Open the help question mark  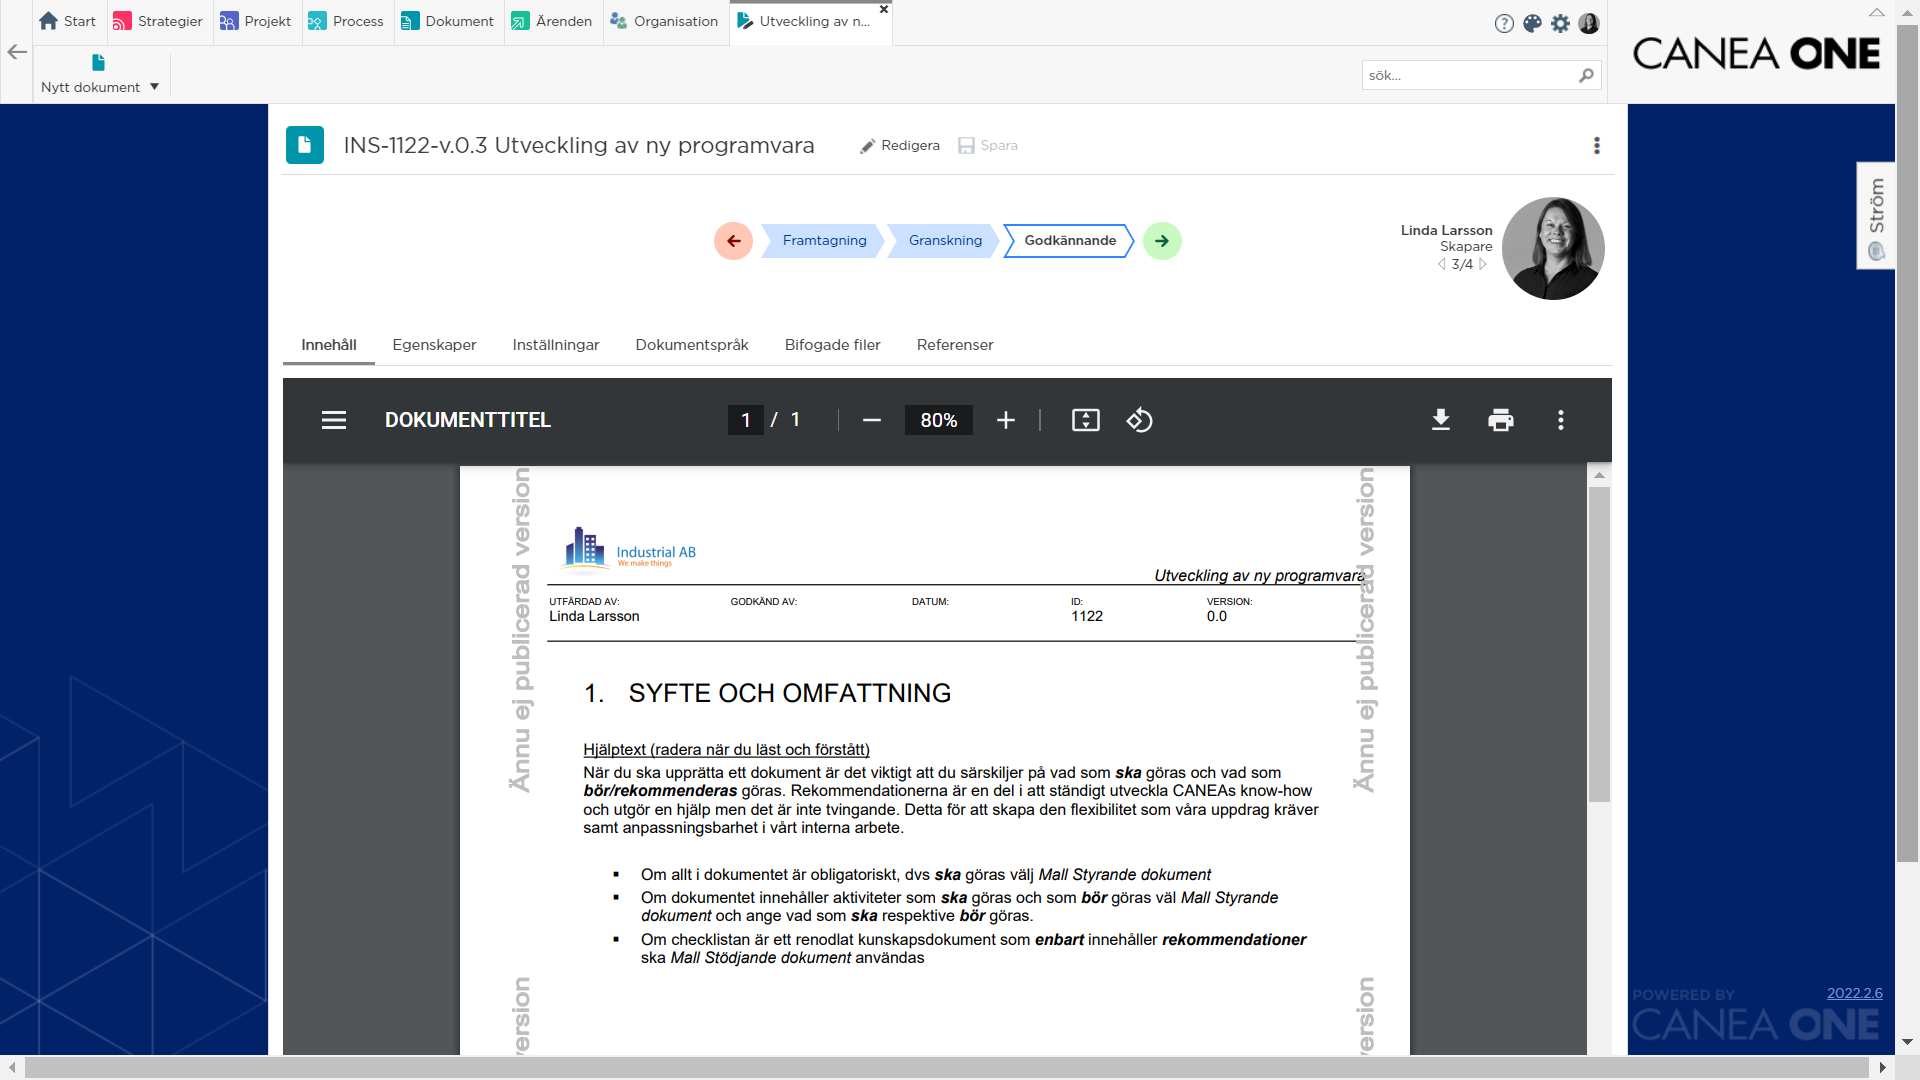[x=1504, y=23]
